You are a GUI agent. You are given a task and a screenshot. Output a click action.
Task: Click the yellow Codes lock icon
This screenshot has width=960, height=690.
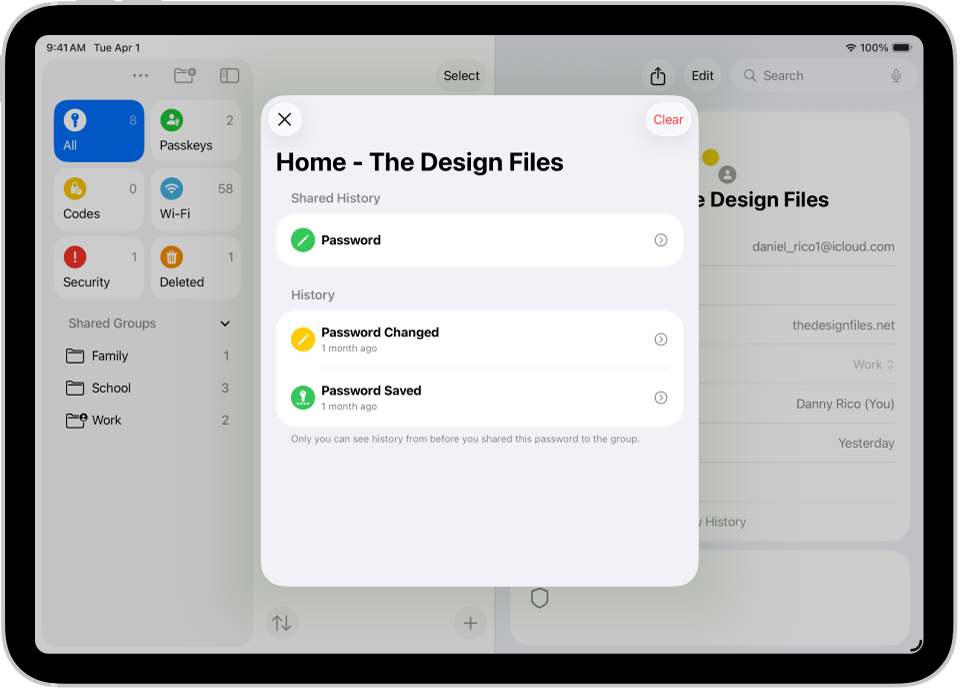pyautogui.click(x=75, y=189)
